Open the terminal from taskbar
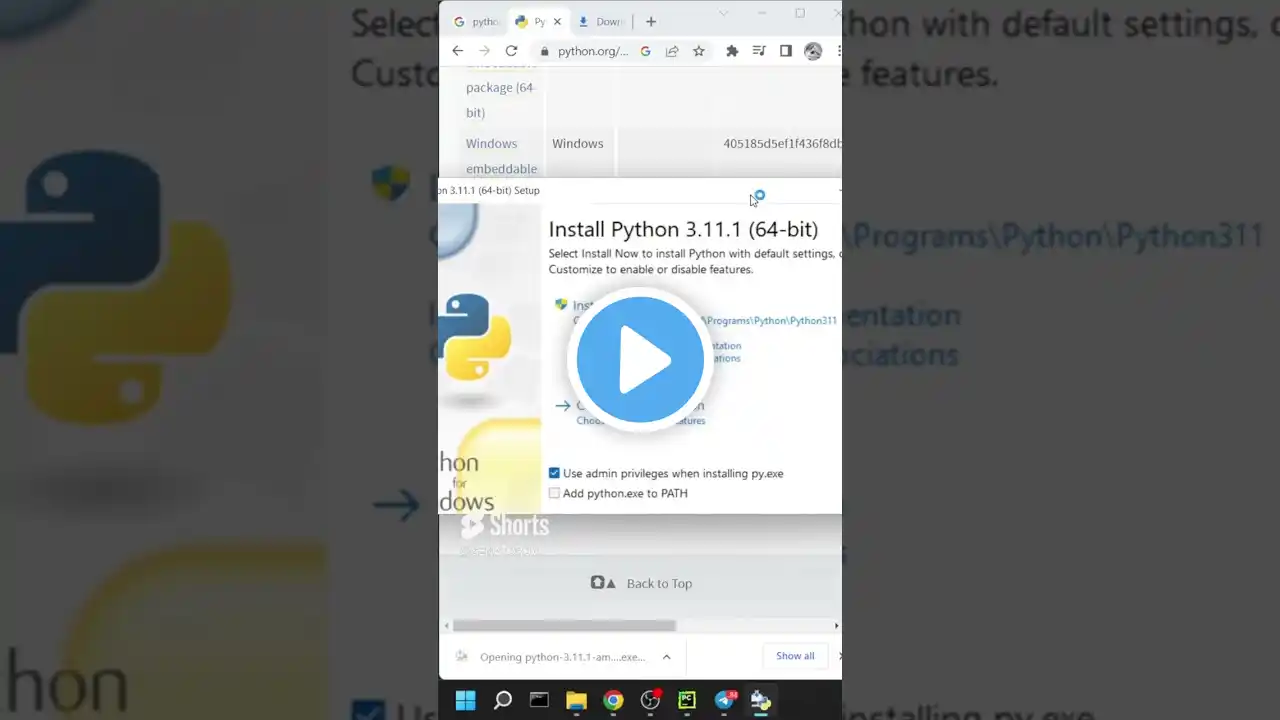1280x720 pixels. pyautogui.click(x=539, y=700)
